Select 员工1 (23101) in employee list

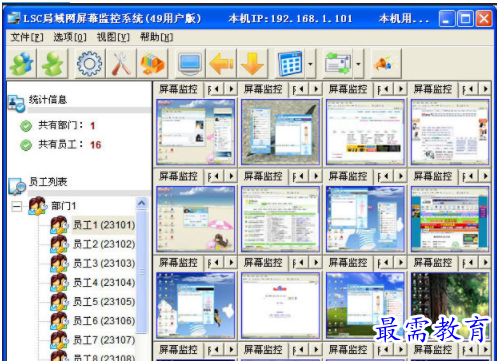tap(104, 225)
